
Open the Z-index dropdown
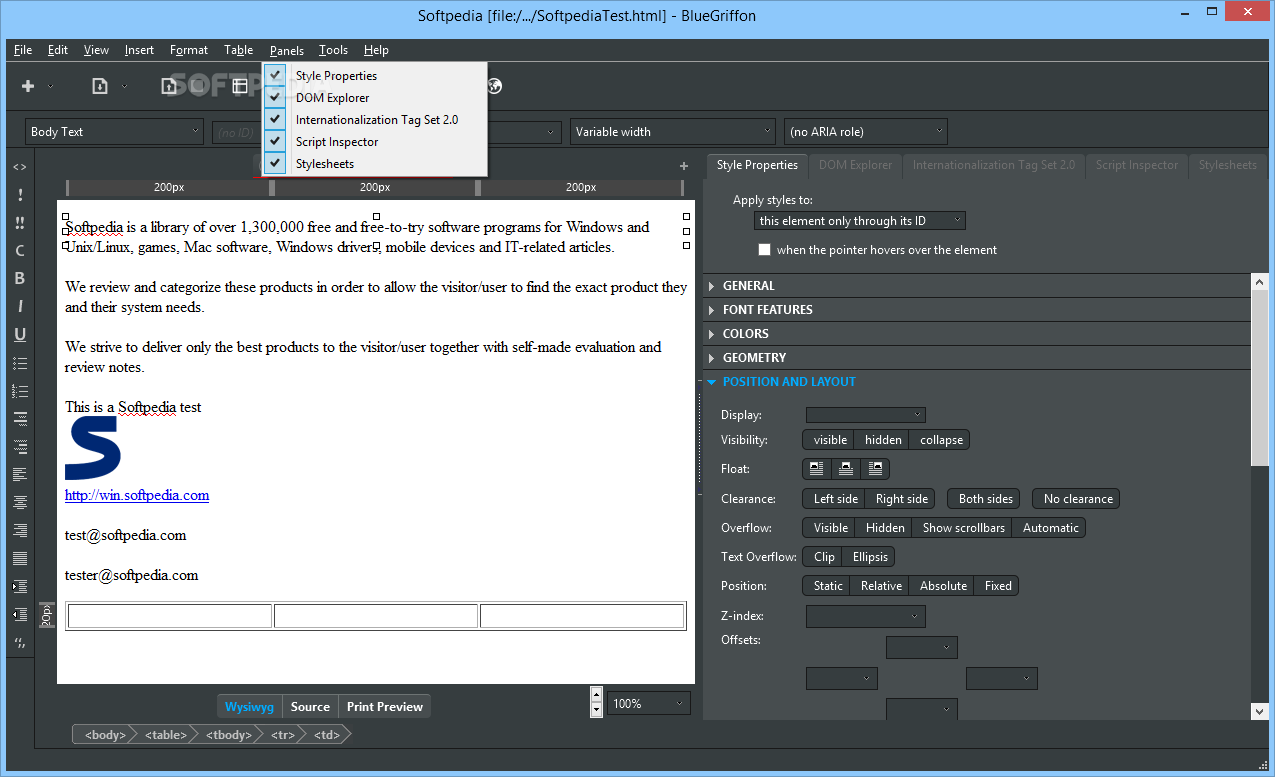pyautogui.click(x=866, y=617)
